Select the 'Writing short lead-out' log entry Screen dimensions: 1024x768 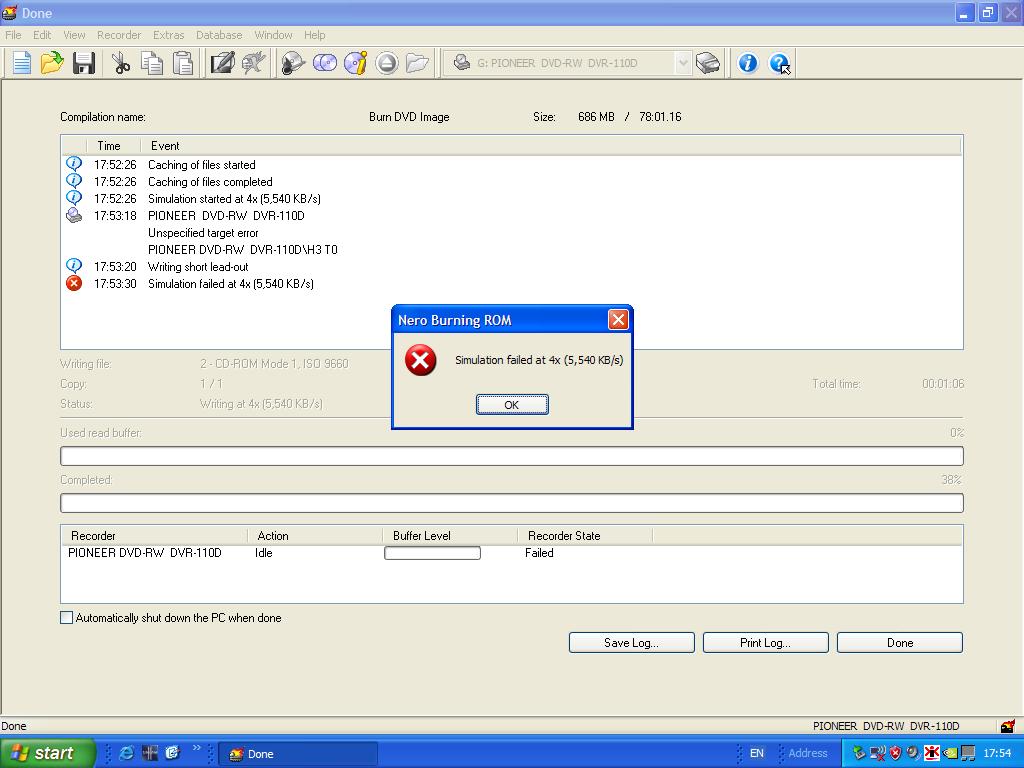tap(198, 266)
